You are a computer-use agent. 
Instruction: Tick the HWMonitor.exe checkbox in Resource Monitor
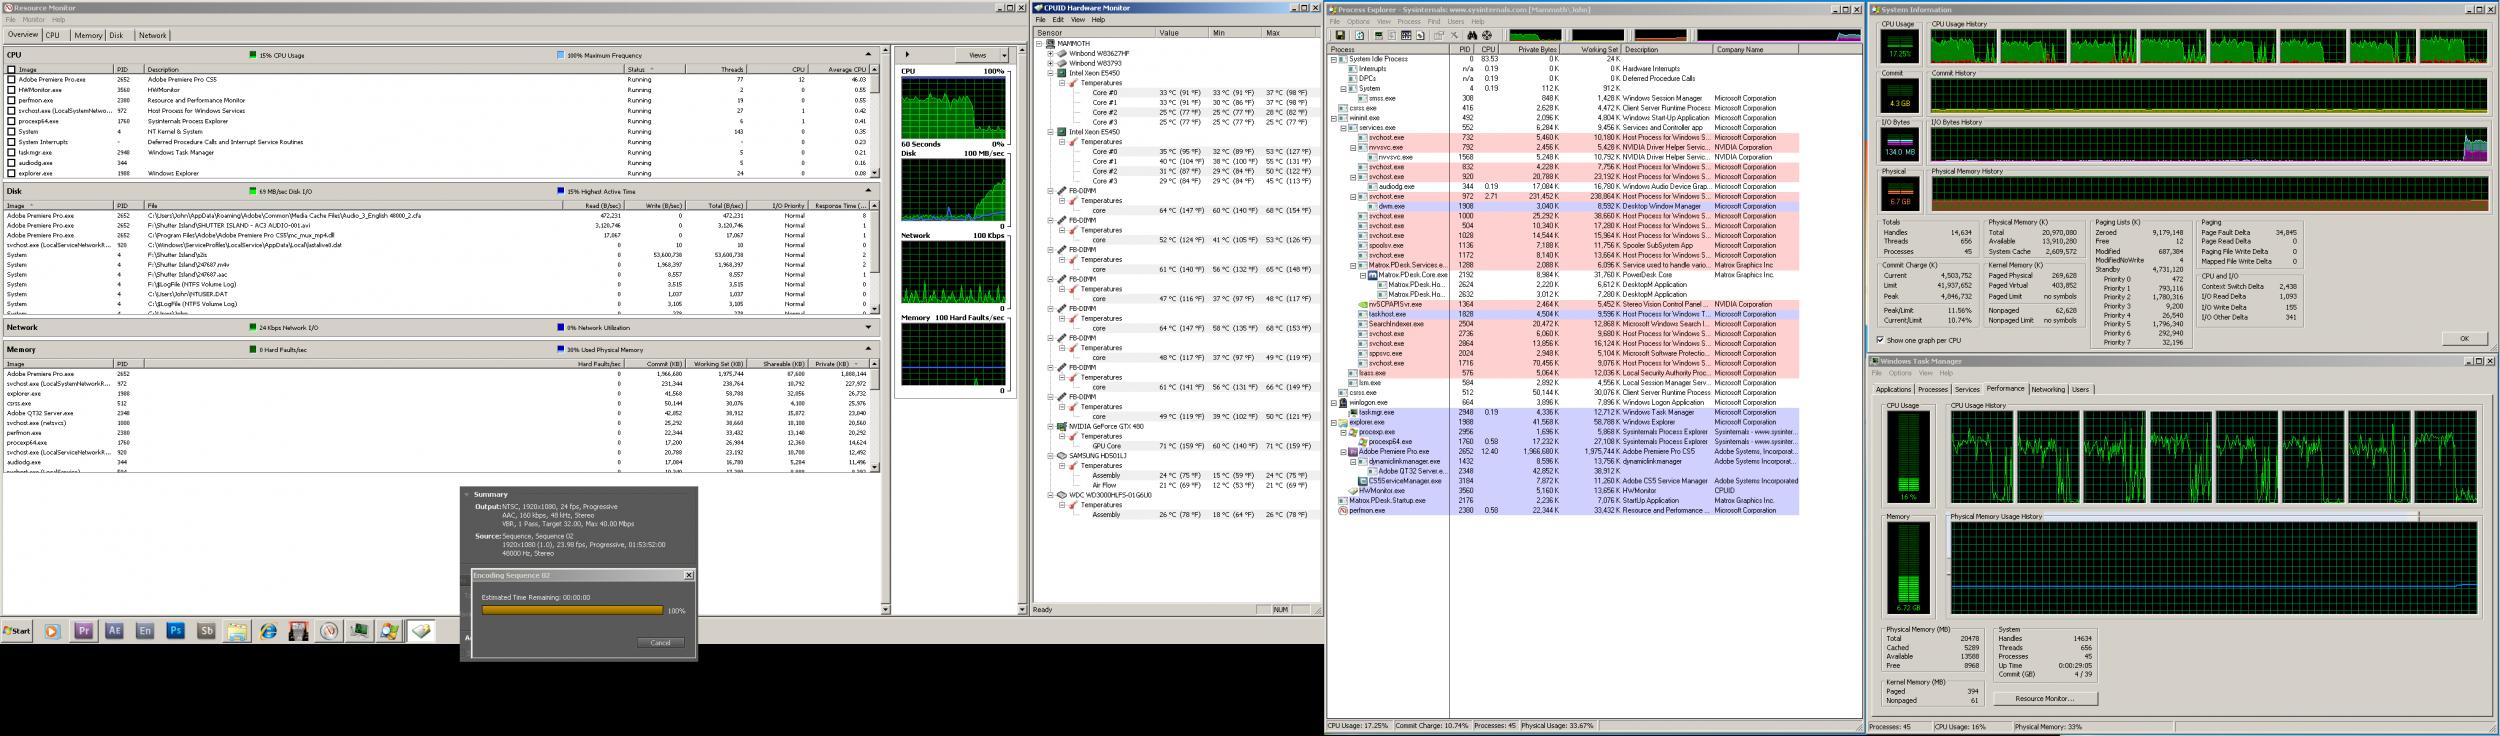tap(12, 89)
